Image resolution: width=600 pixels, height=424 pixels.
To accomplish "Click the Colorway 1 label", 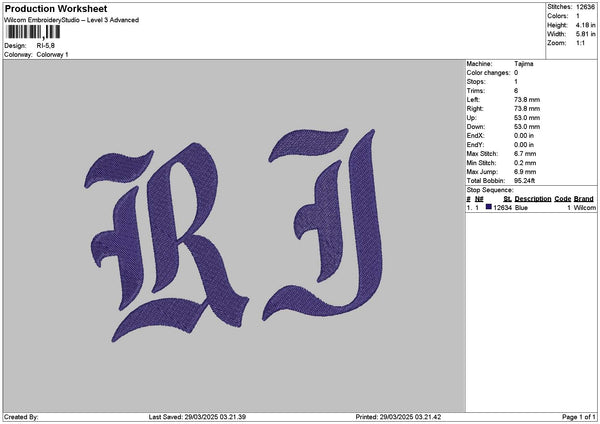I will pos(52,54).
